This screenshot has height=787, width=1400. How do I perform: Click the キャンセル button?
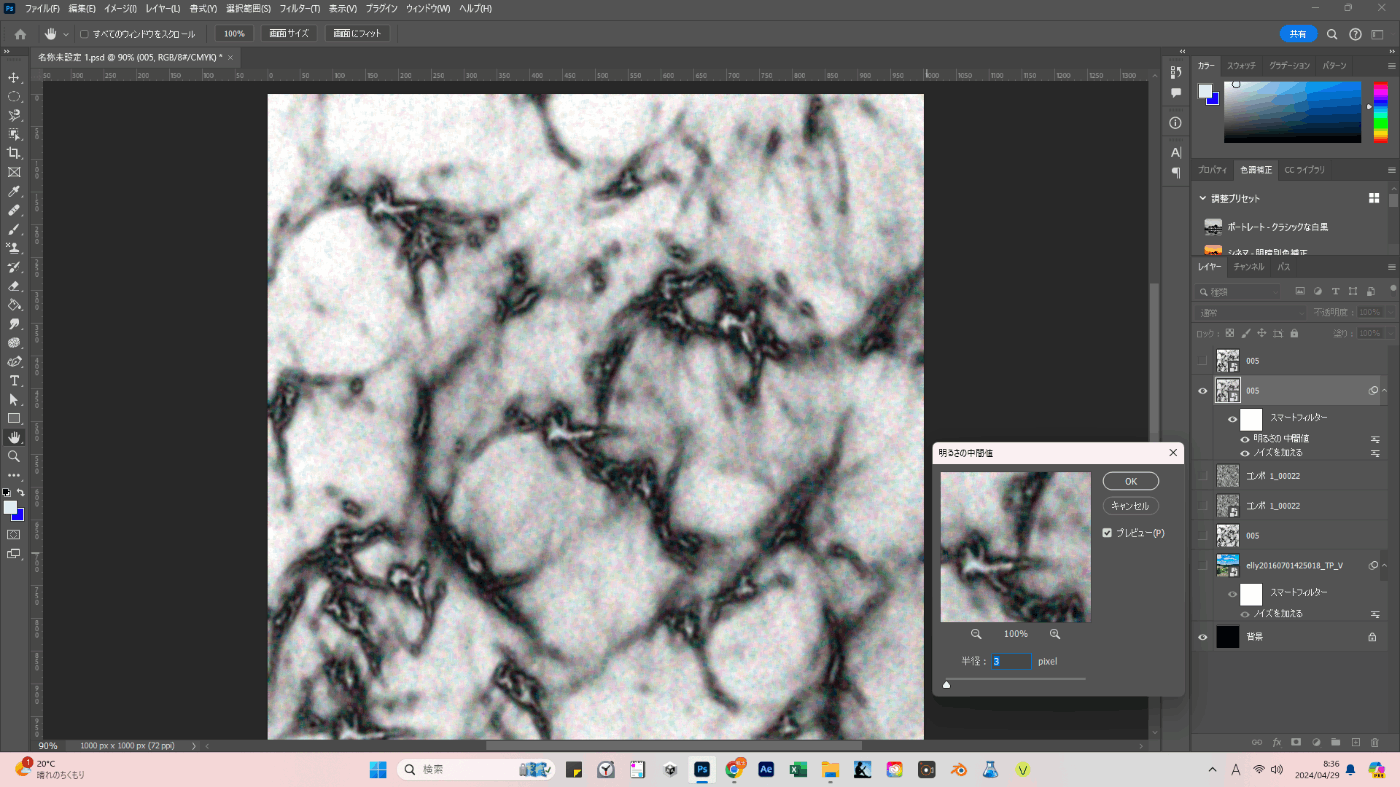point(1130,506)
